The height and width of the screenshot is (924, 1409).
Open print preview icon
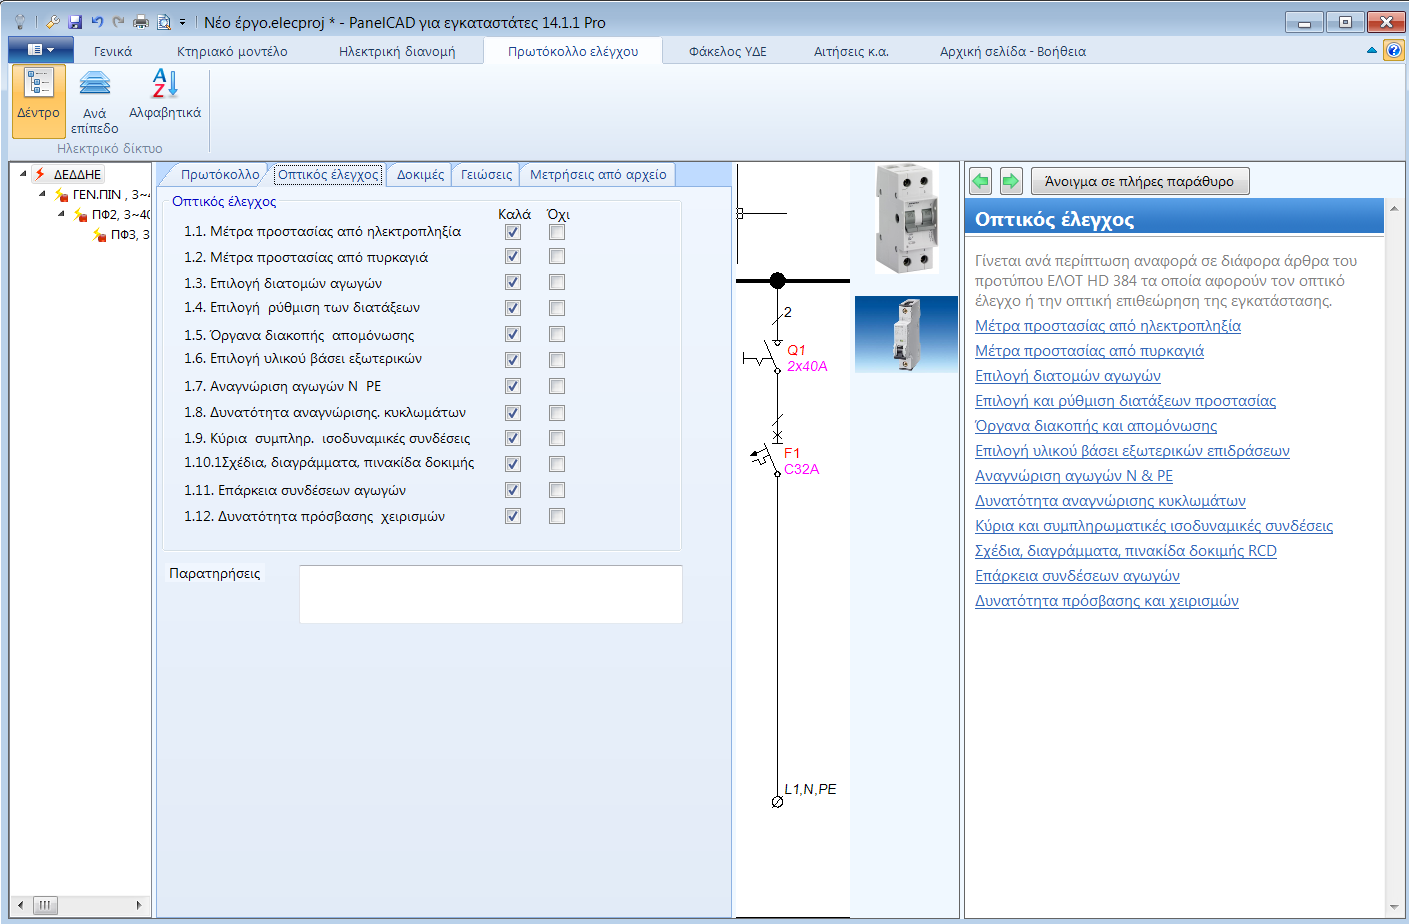(162, 21)
